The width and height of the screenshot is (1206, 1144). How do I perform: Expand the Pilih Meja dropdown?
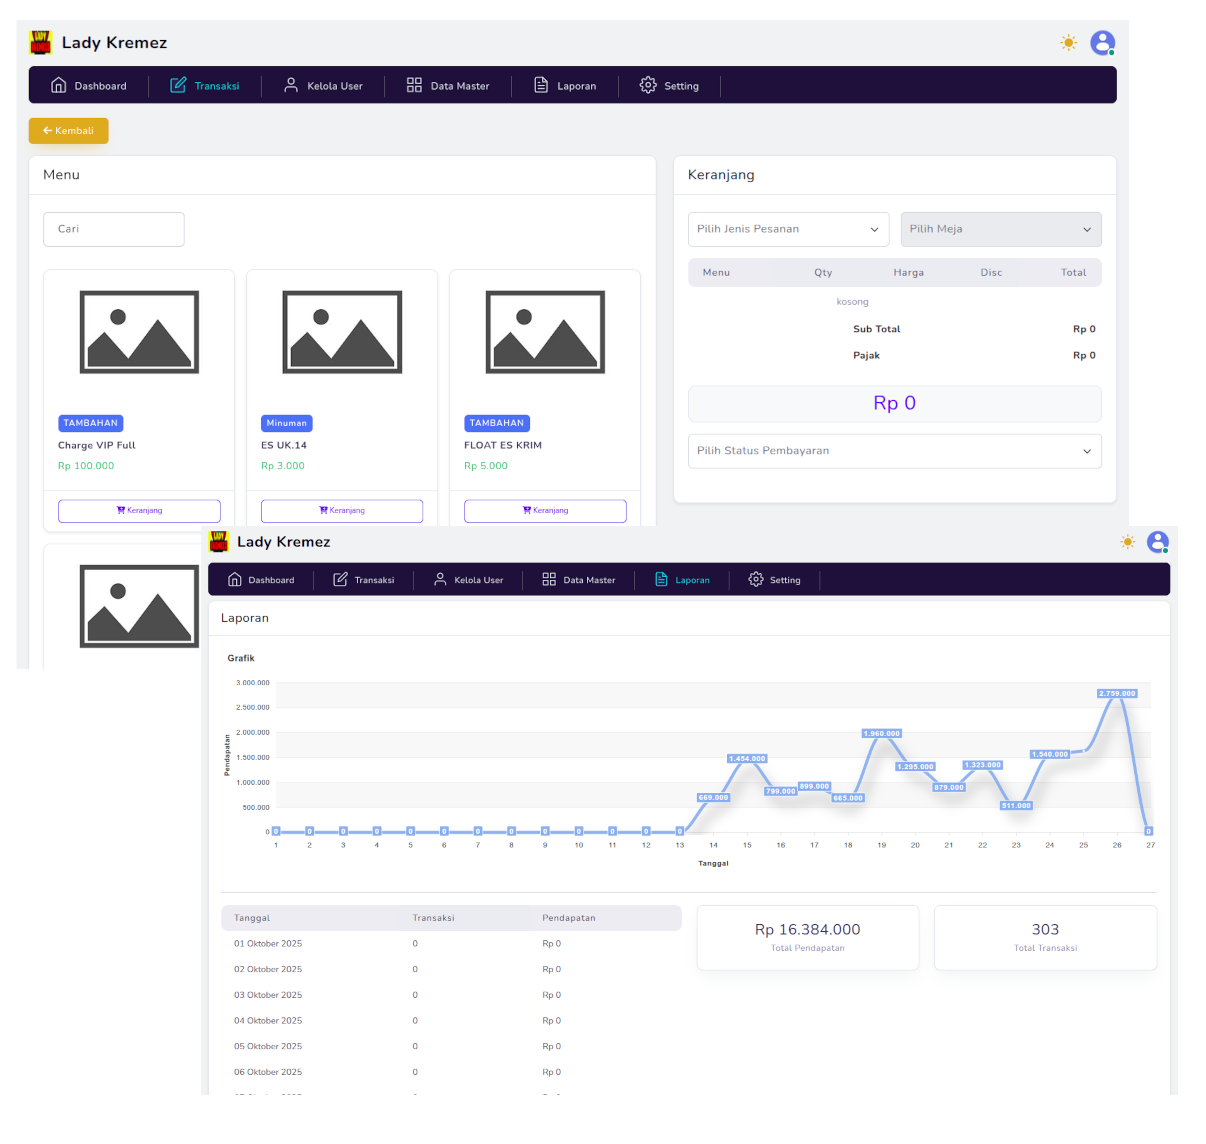tap(1000, 229)
